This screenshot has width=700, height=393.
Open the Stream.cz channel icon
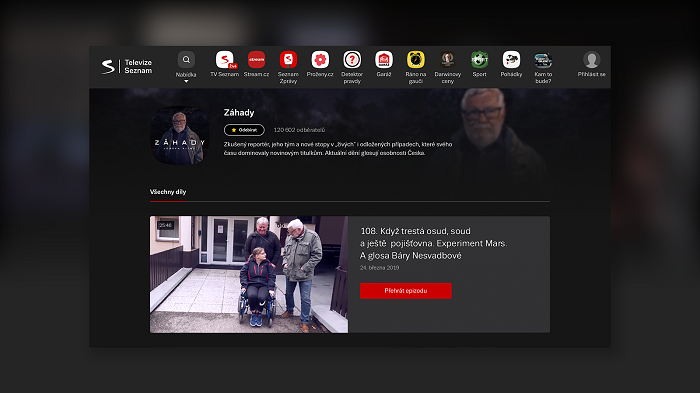256,59
